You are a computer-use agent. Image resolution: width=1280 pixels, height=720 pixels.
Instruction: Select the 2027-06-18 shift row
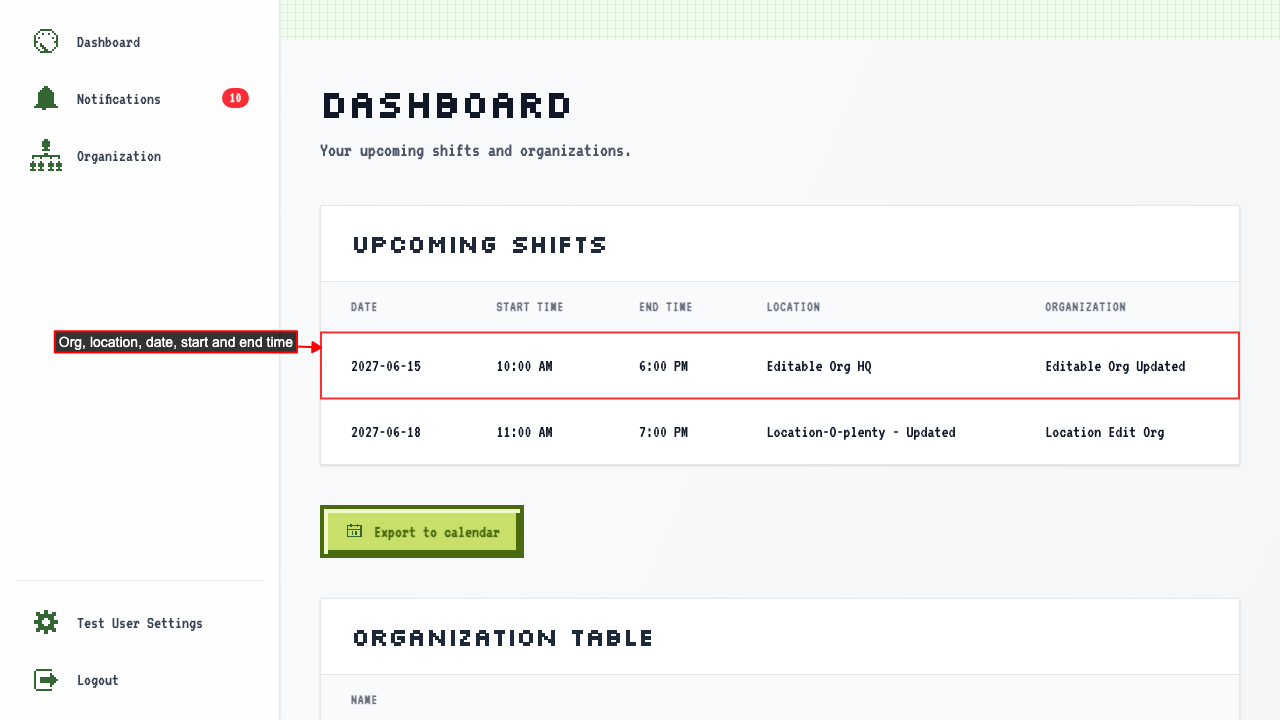tap(780, 432)
